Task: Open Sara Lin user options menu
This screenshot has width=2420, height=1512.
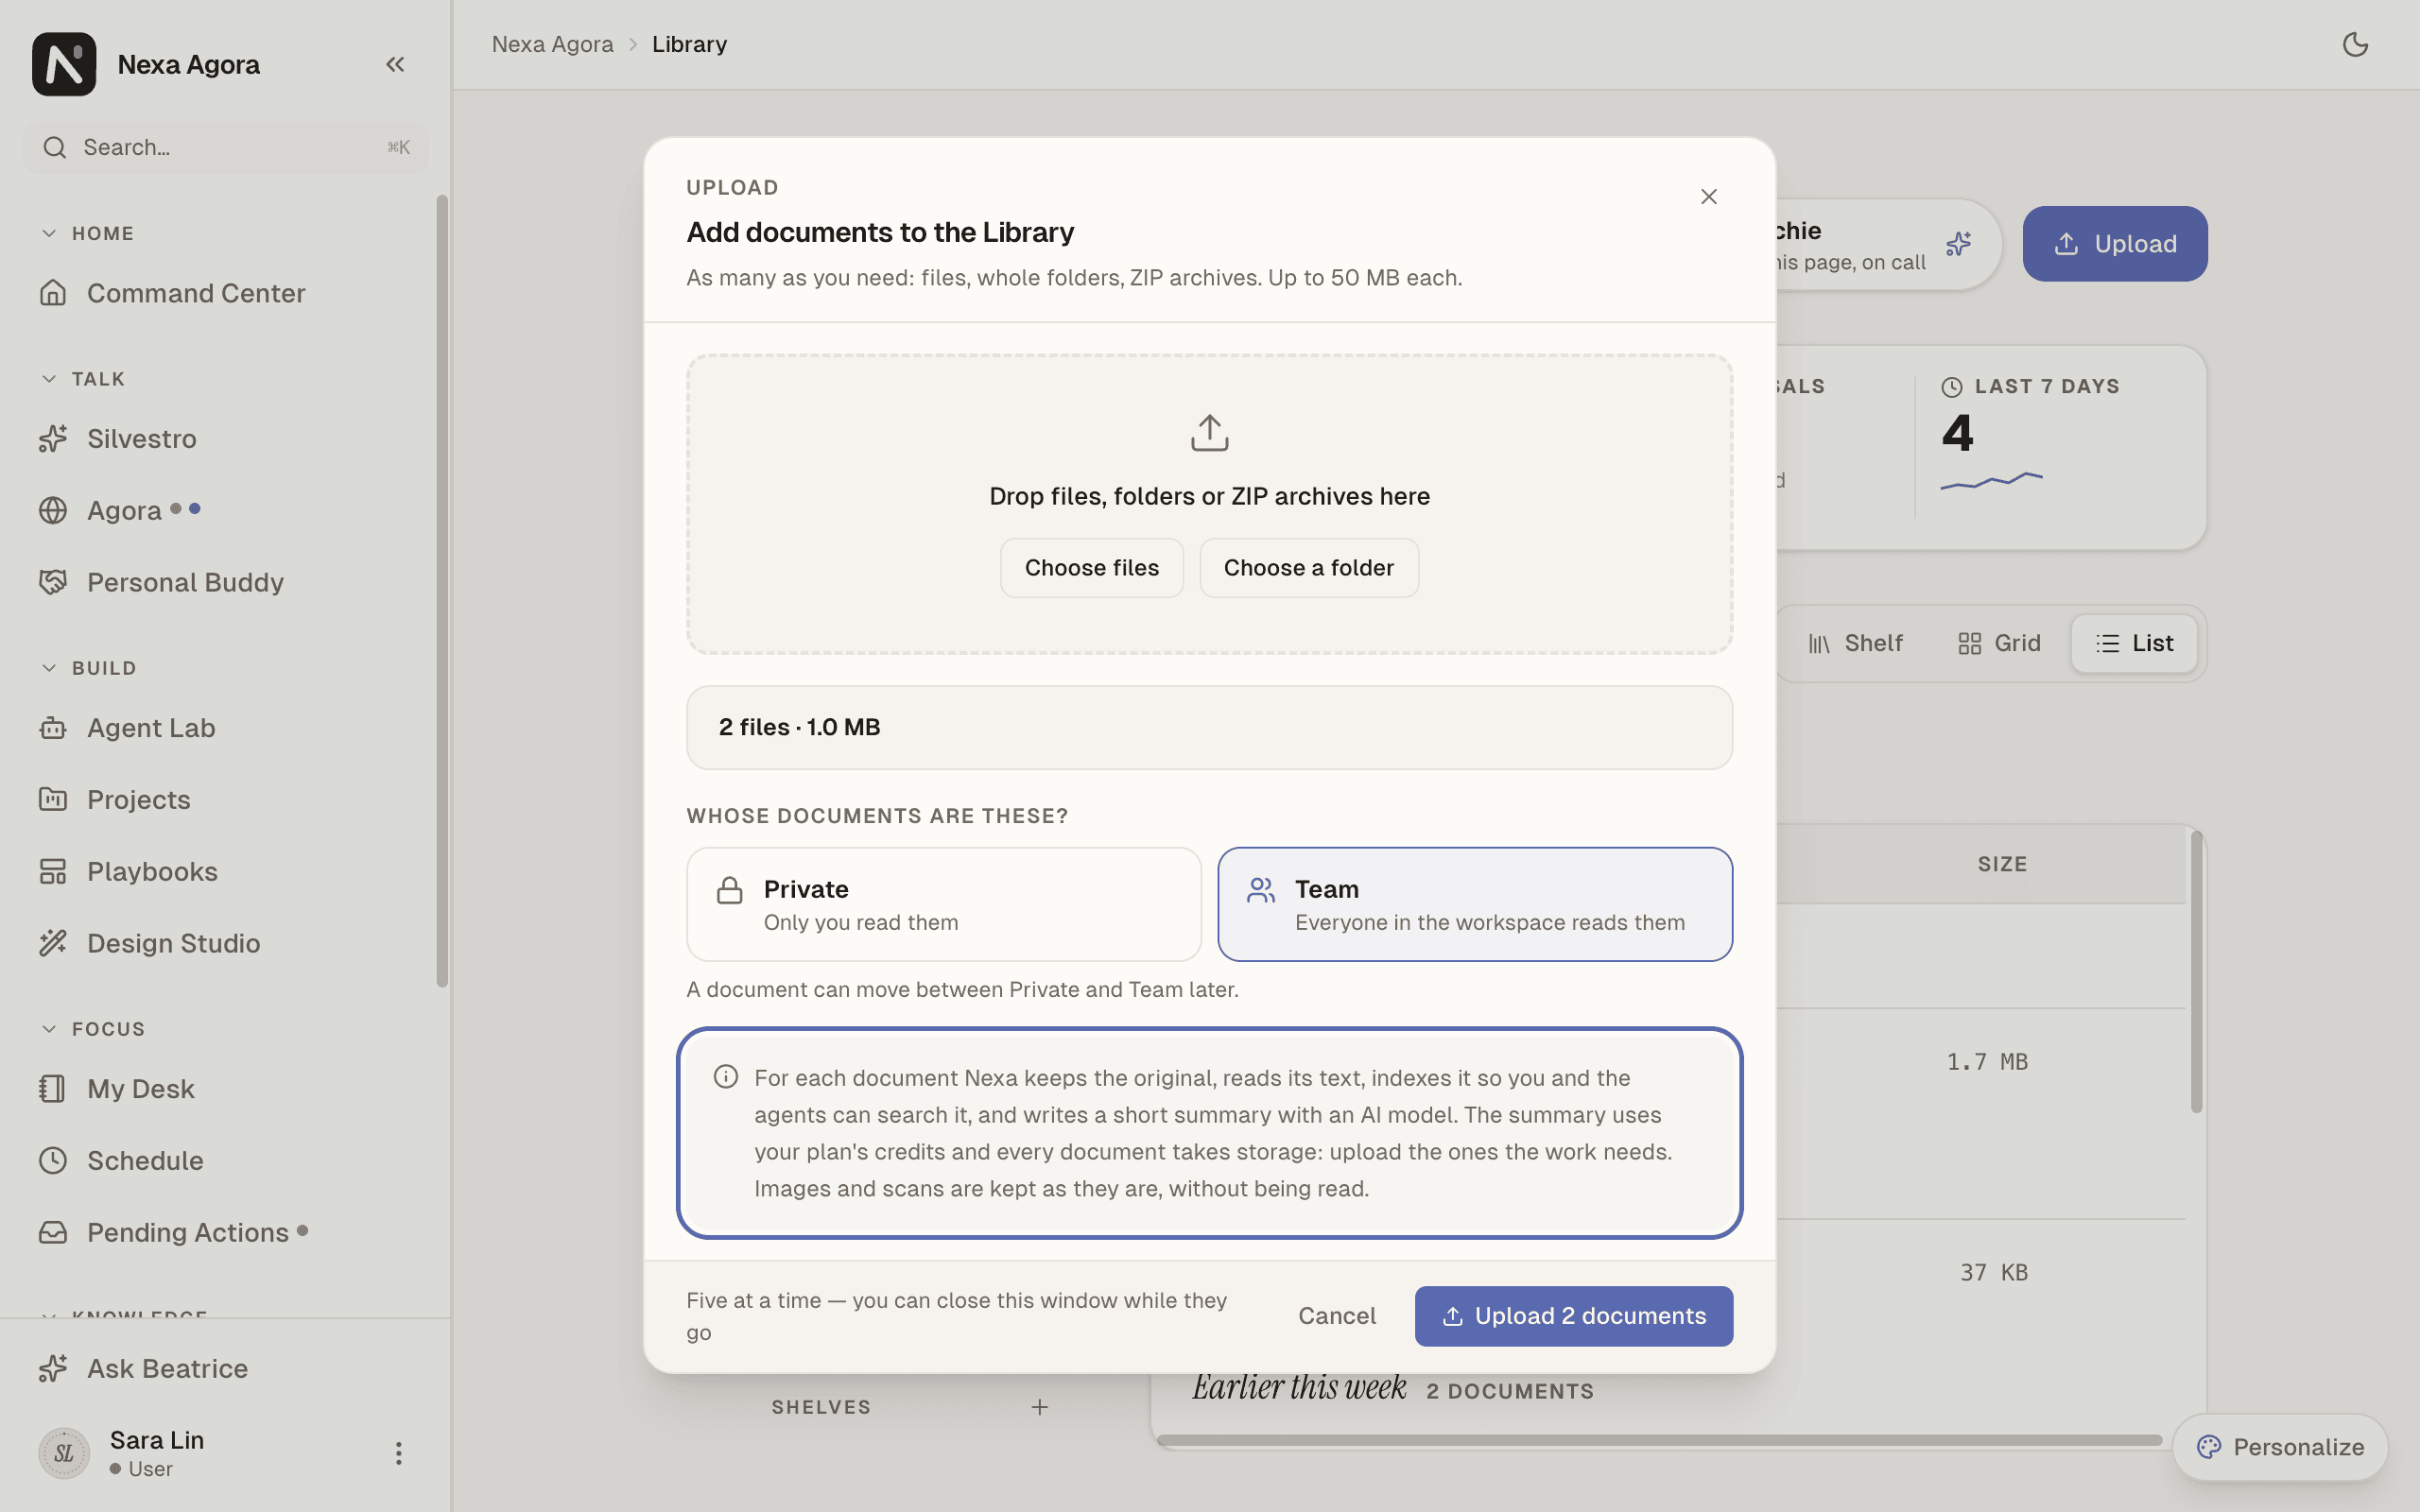Action: 398,1453
